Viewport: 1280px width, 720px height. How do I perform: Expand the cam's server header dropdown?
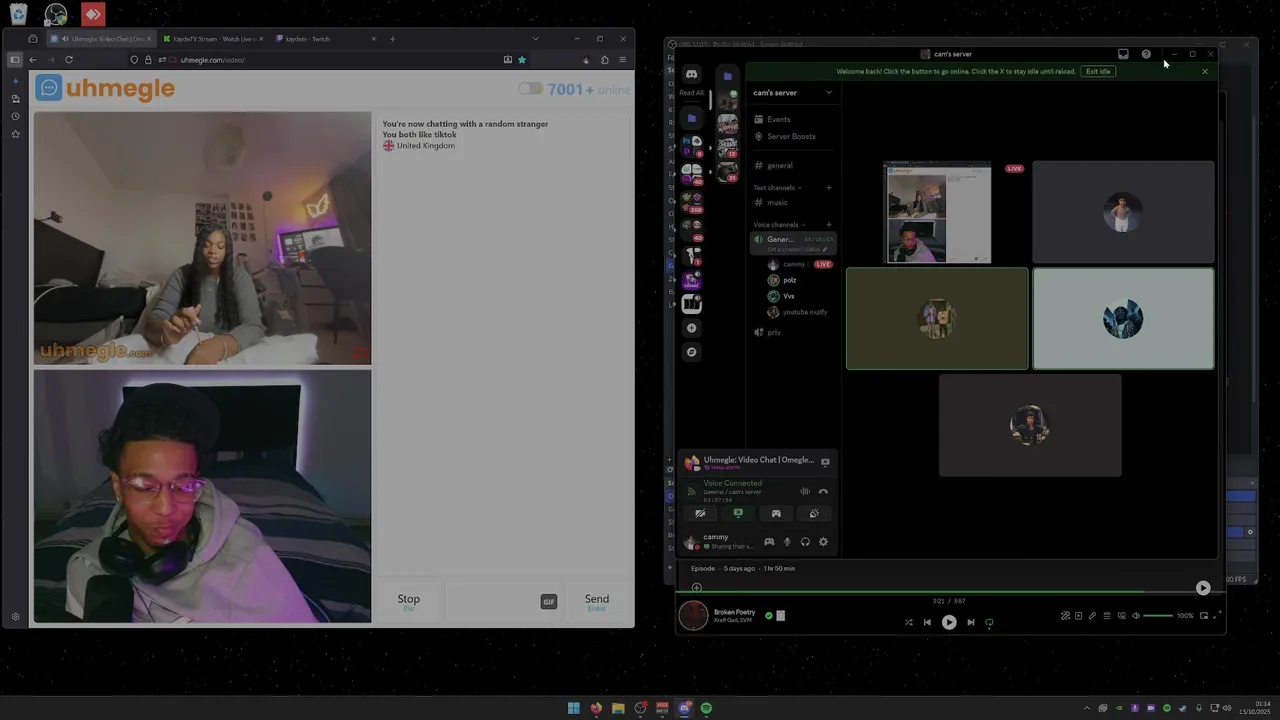(x=828, y=93)
